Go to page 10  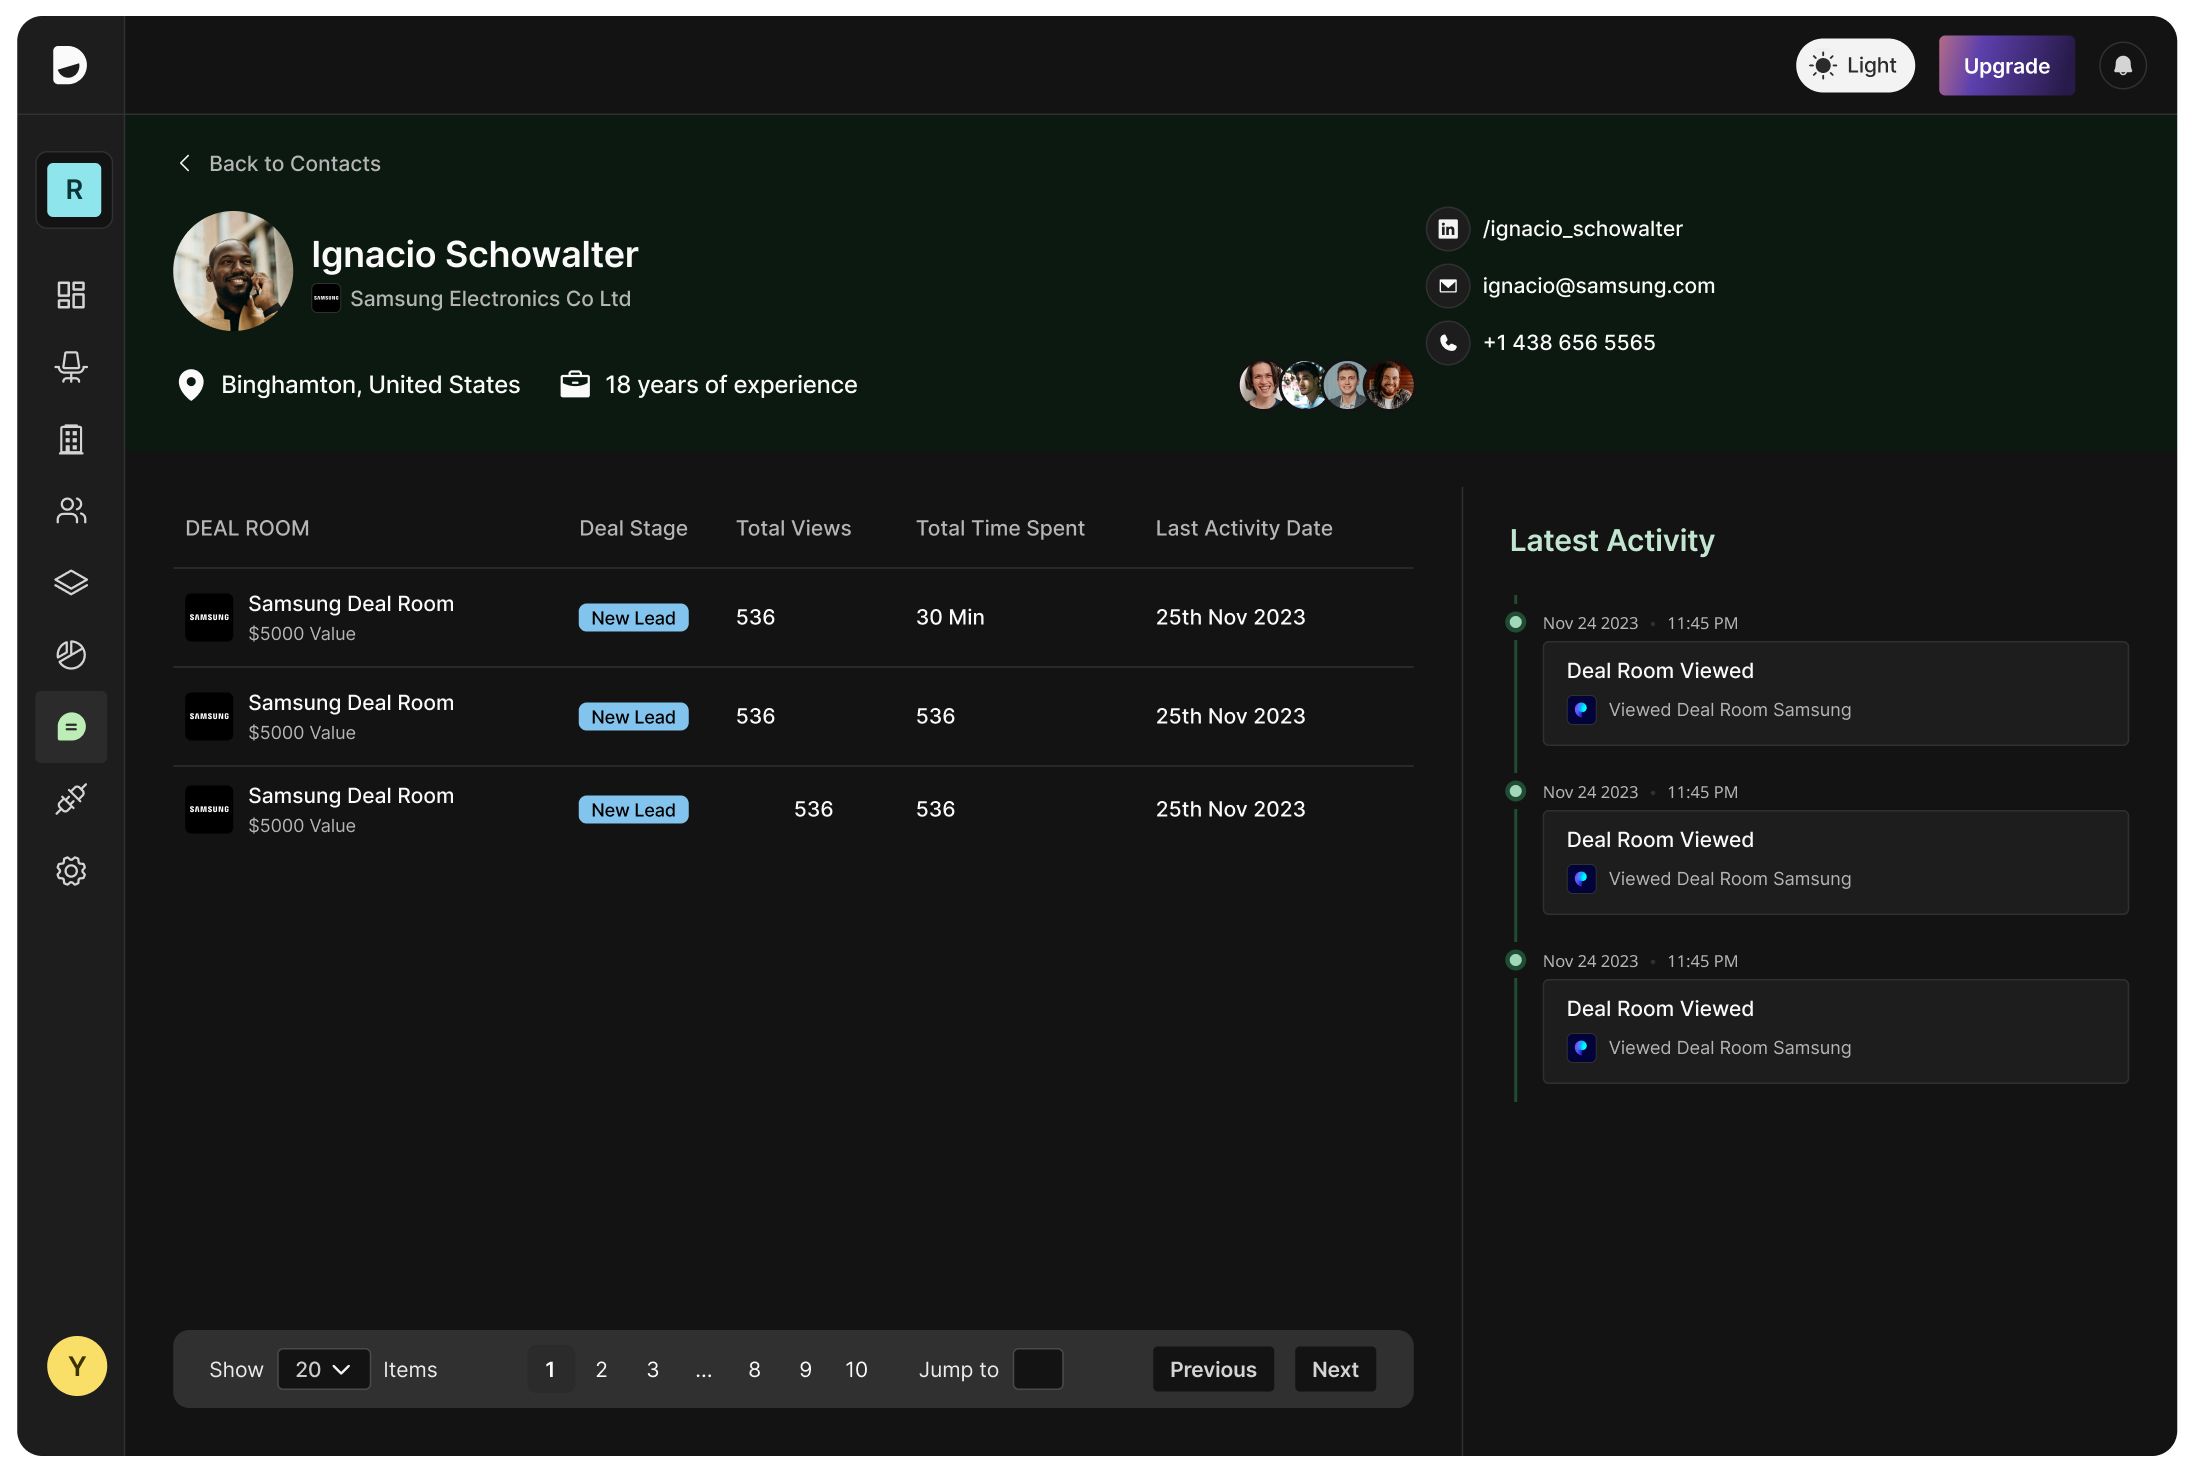tap(856, 1369)
